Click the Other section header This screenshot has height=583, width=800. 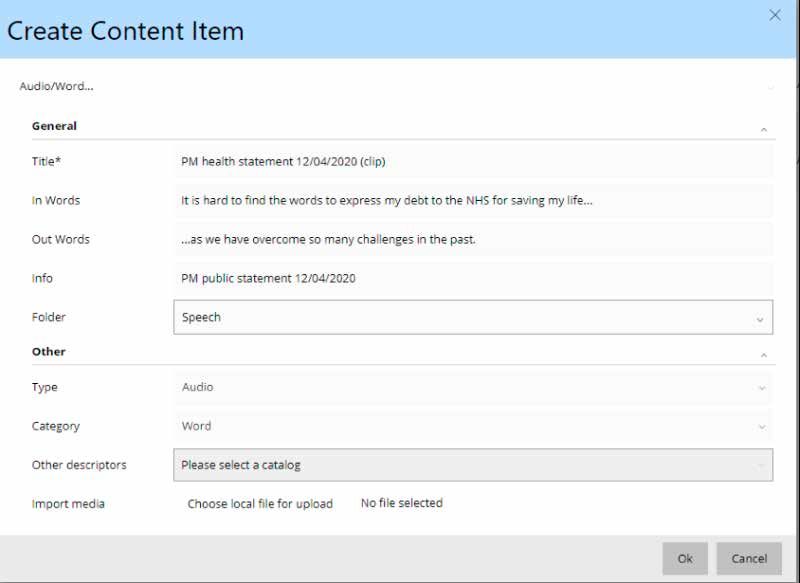point(48,351)
